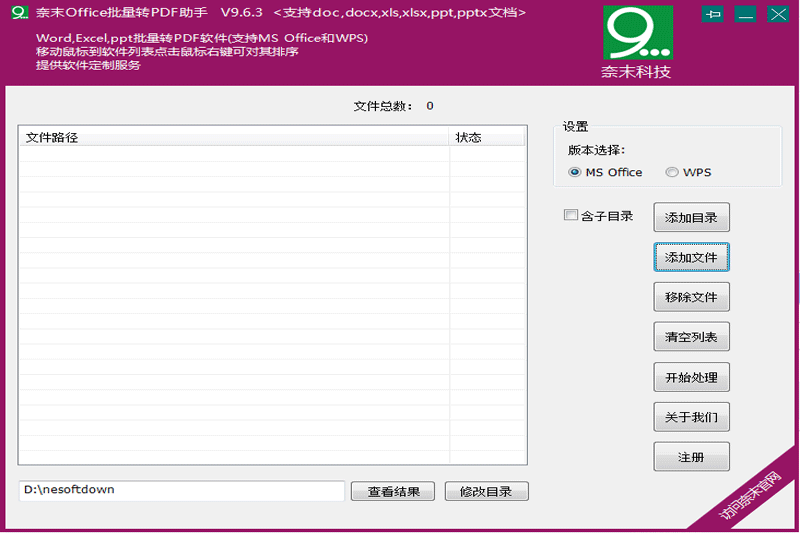800x533 pixels.
Task: Clear the list with 清空列表
Action: (691, 337)
